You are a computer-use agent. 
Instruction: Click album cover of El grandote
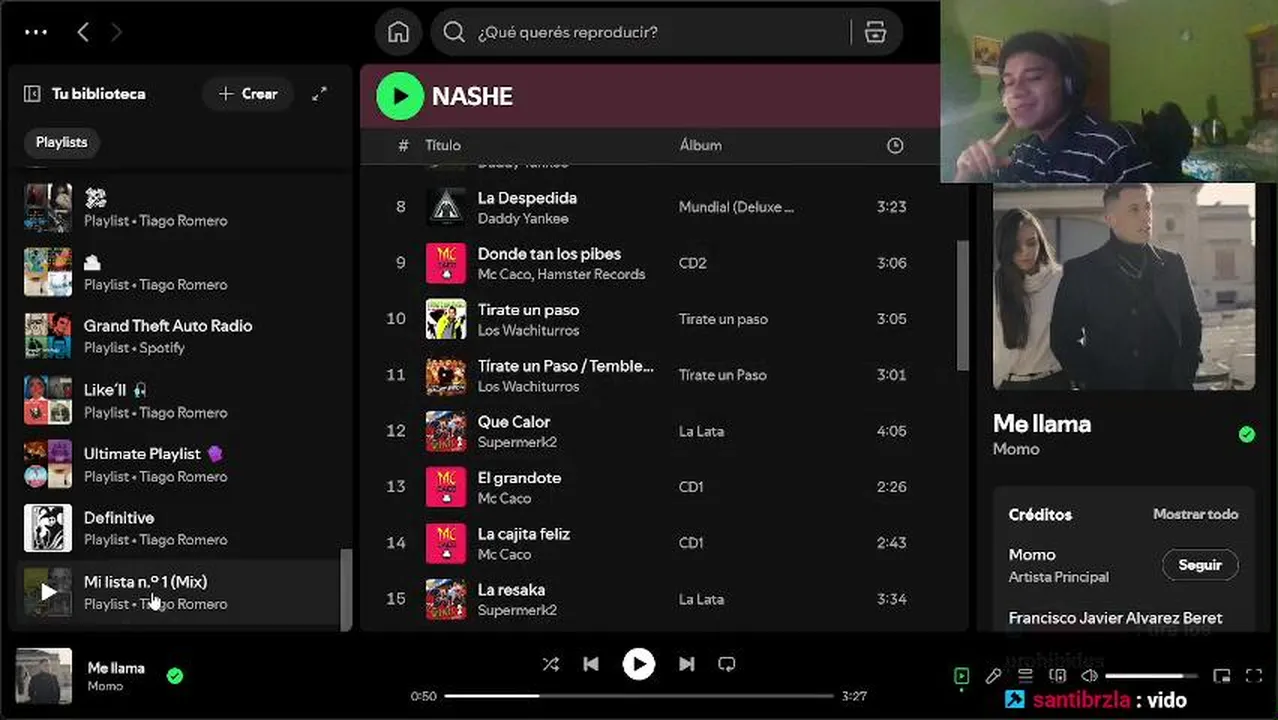coord(446,487)
